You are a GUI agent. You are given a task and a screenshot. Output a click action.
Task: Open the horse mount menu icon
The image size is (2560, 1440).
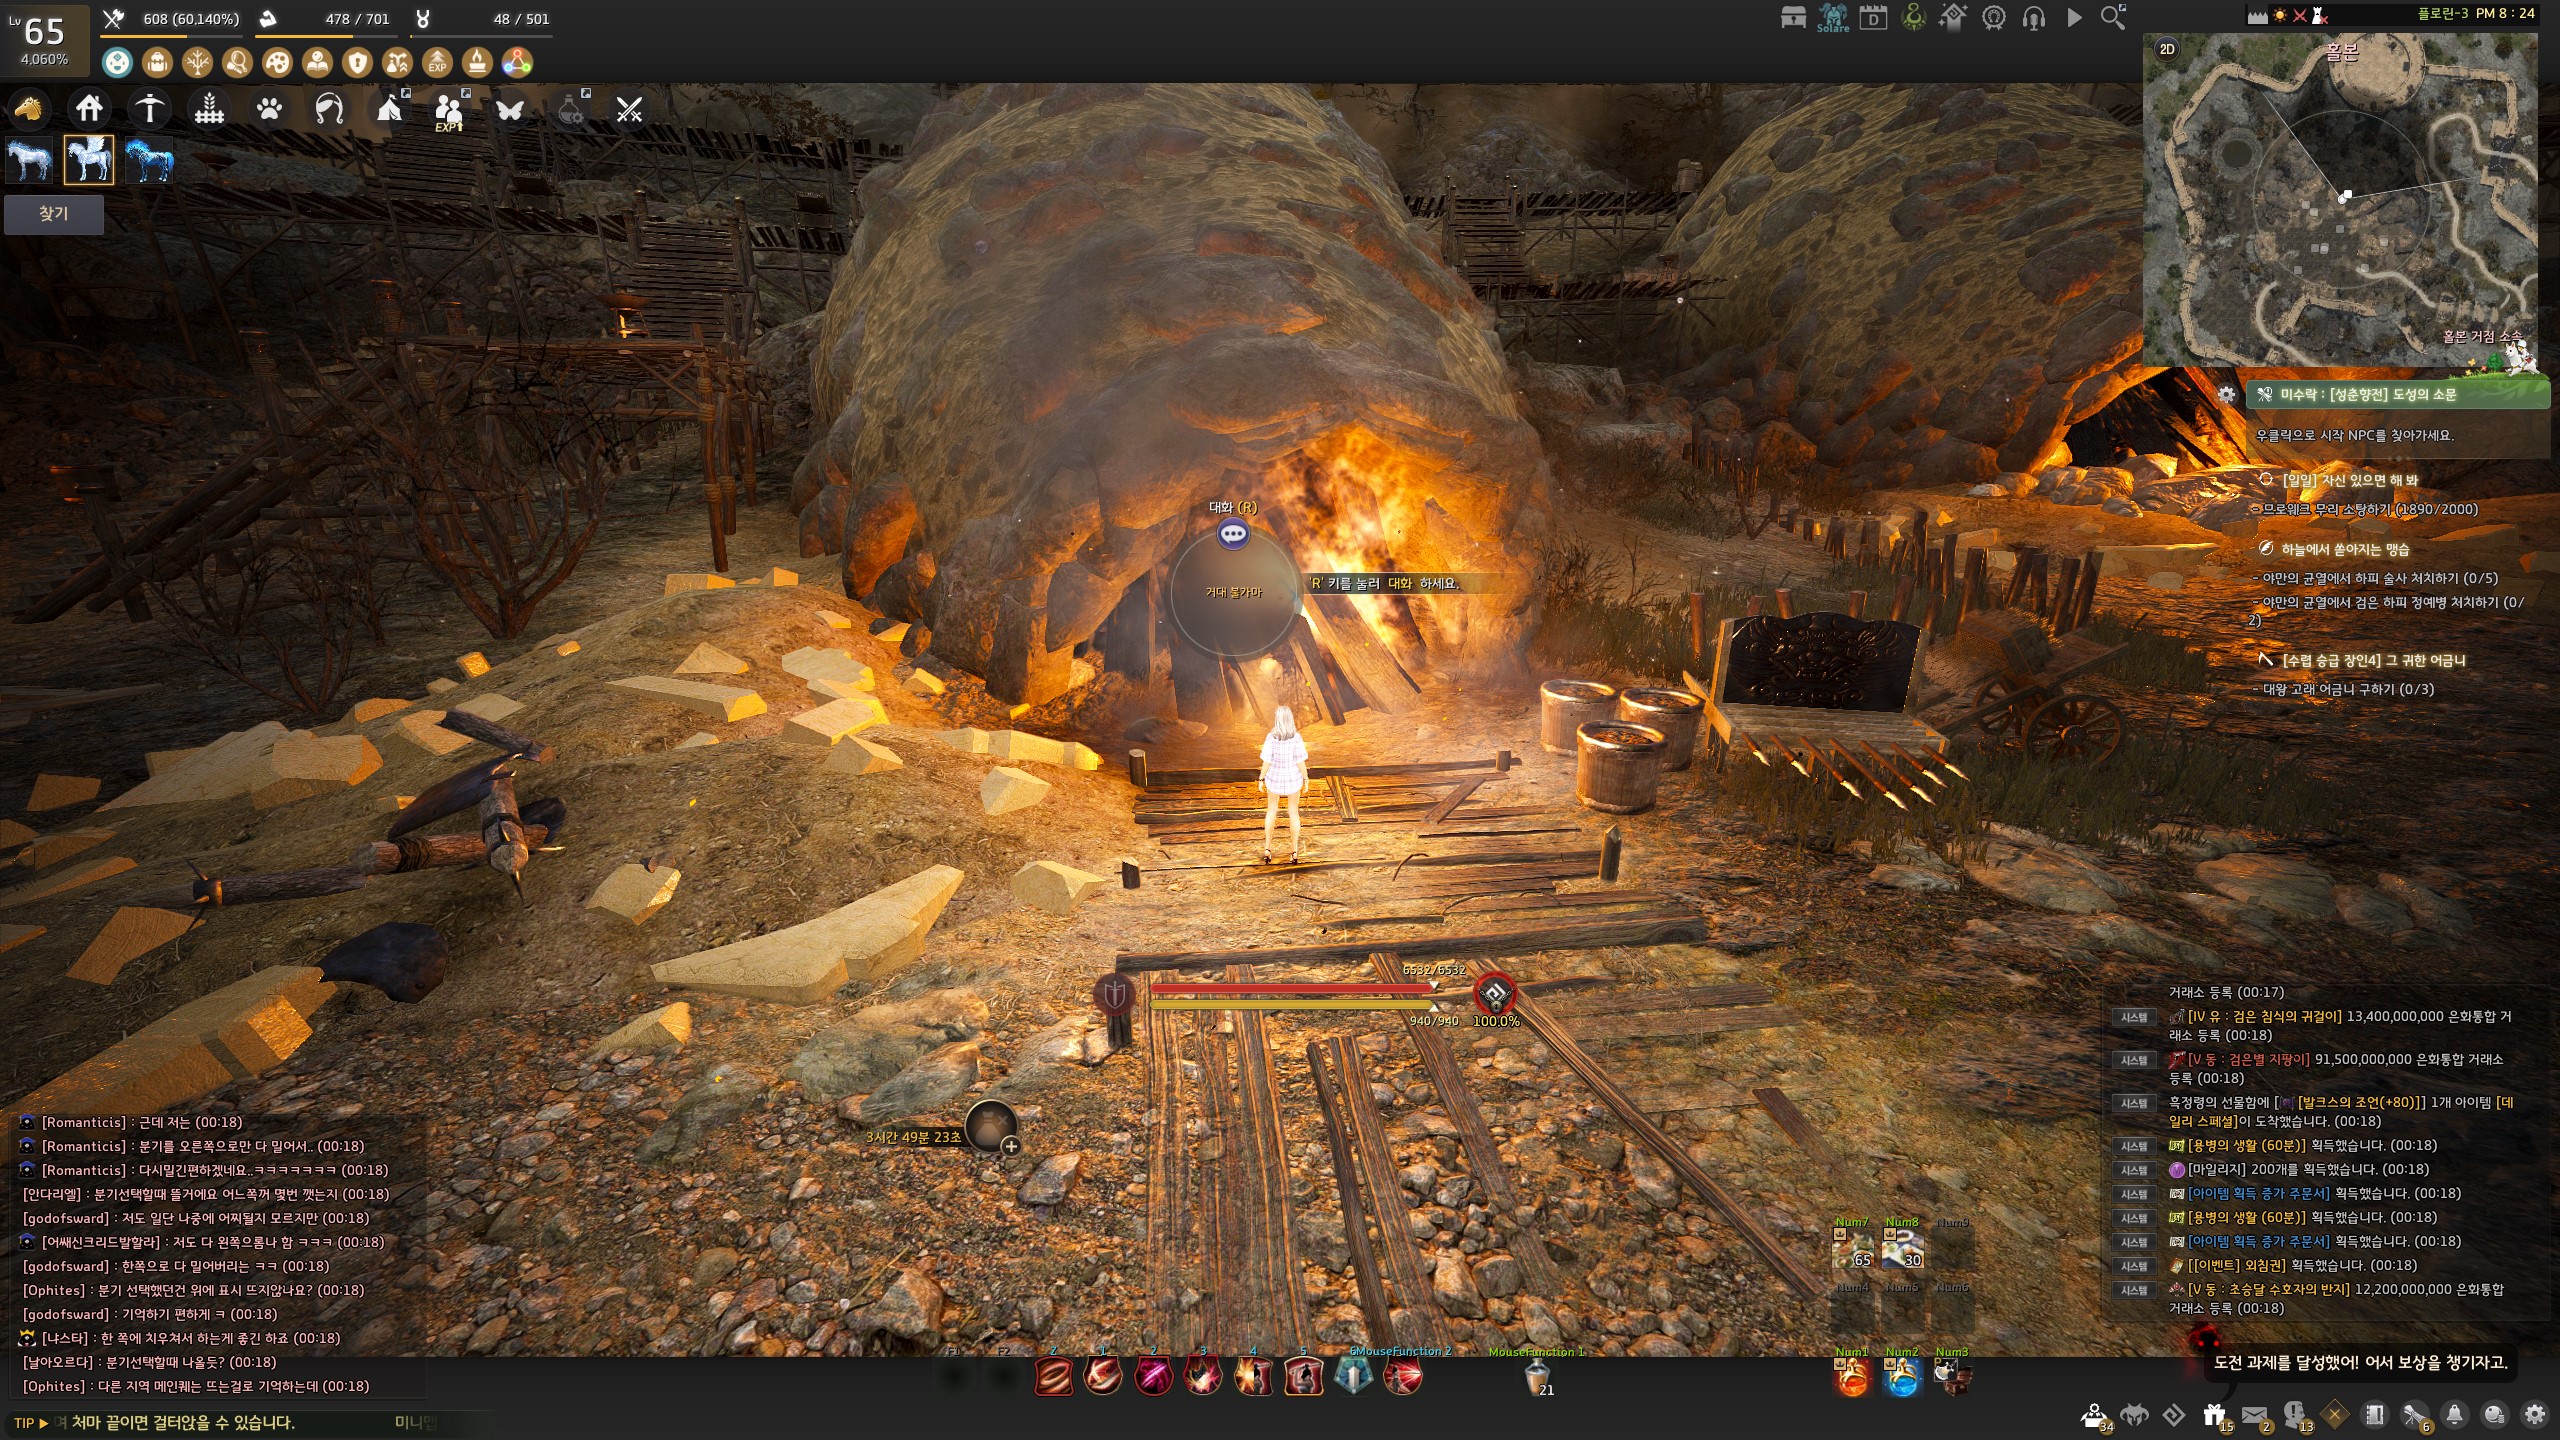pos(29,108)
